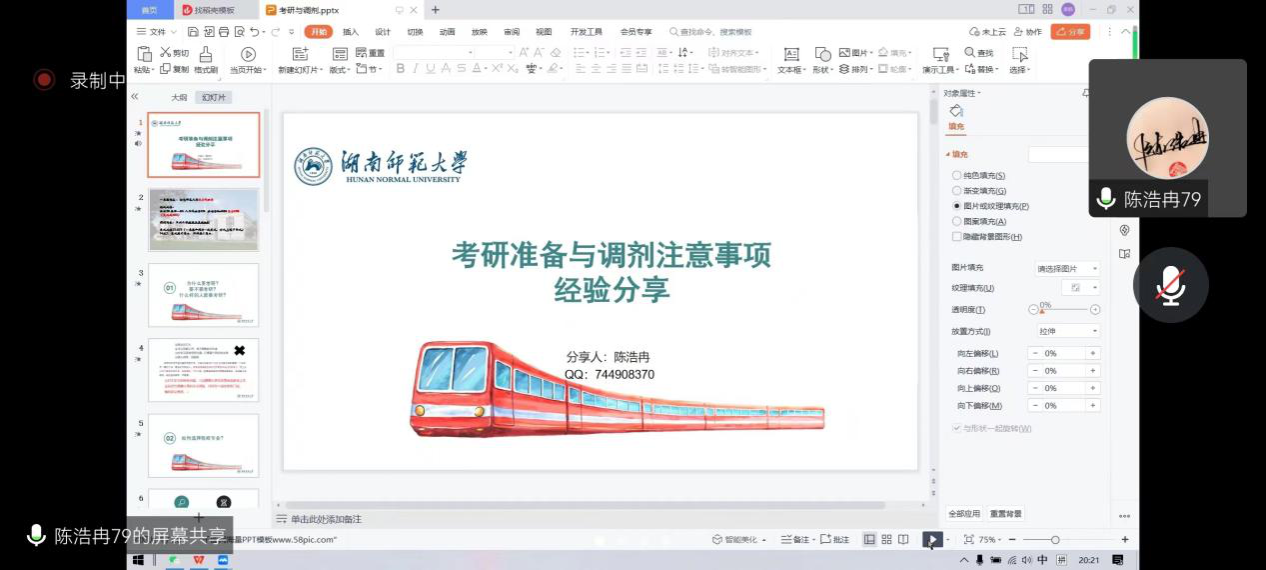The image size is (1266, 570).
Task: Switch to slide sorter view in status bar
Action: click(x=887, y=540)
